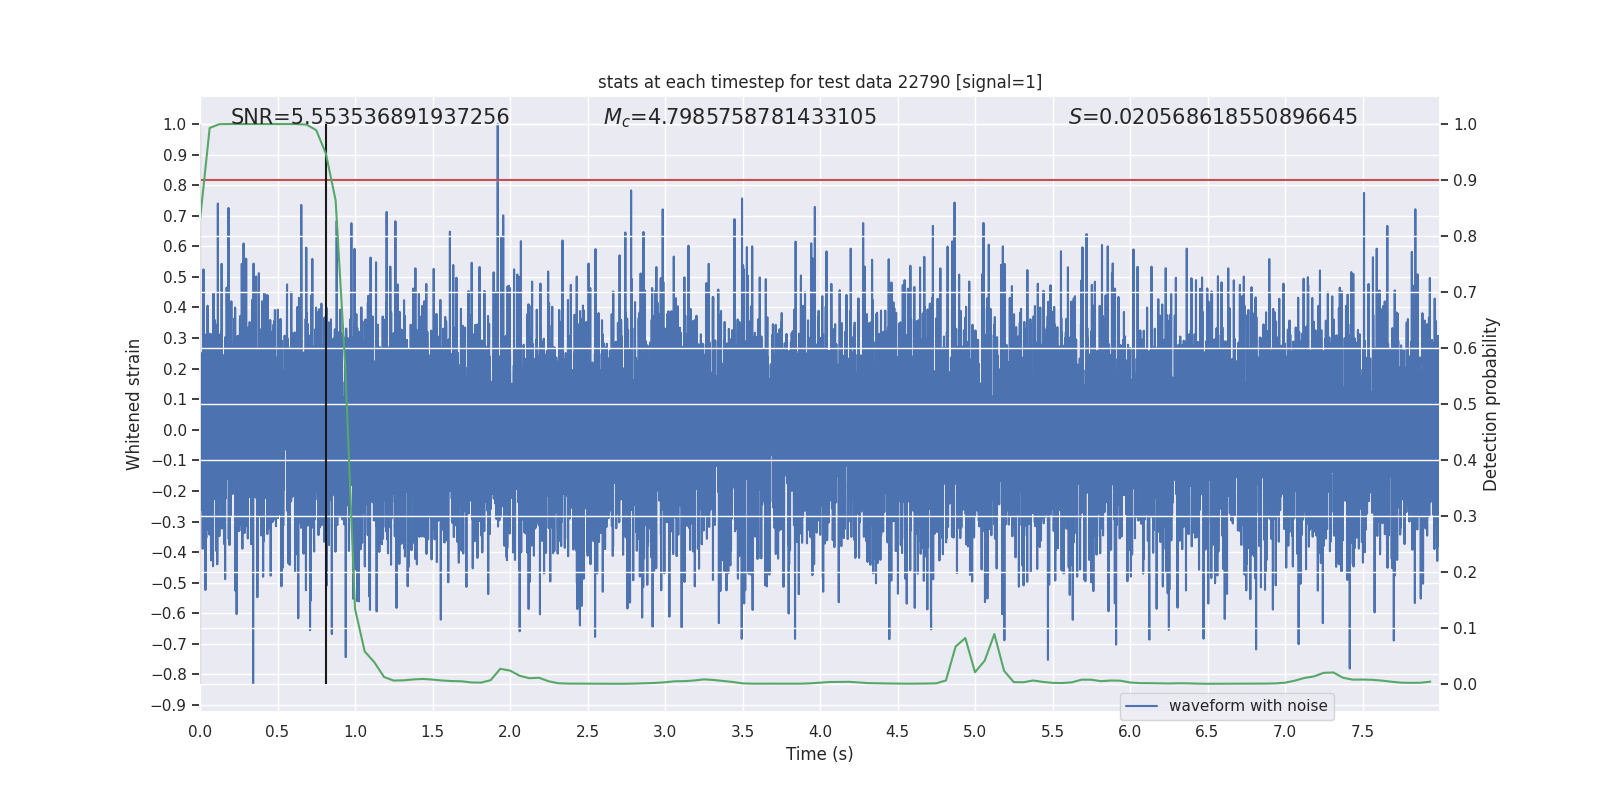Click the blue line sample in legend
The height and width of the screenshot is (800, 1600).
pyautogui.click(x=1141, y=706)
